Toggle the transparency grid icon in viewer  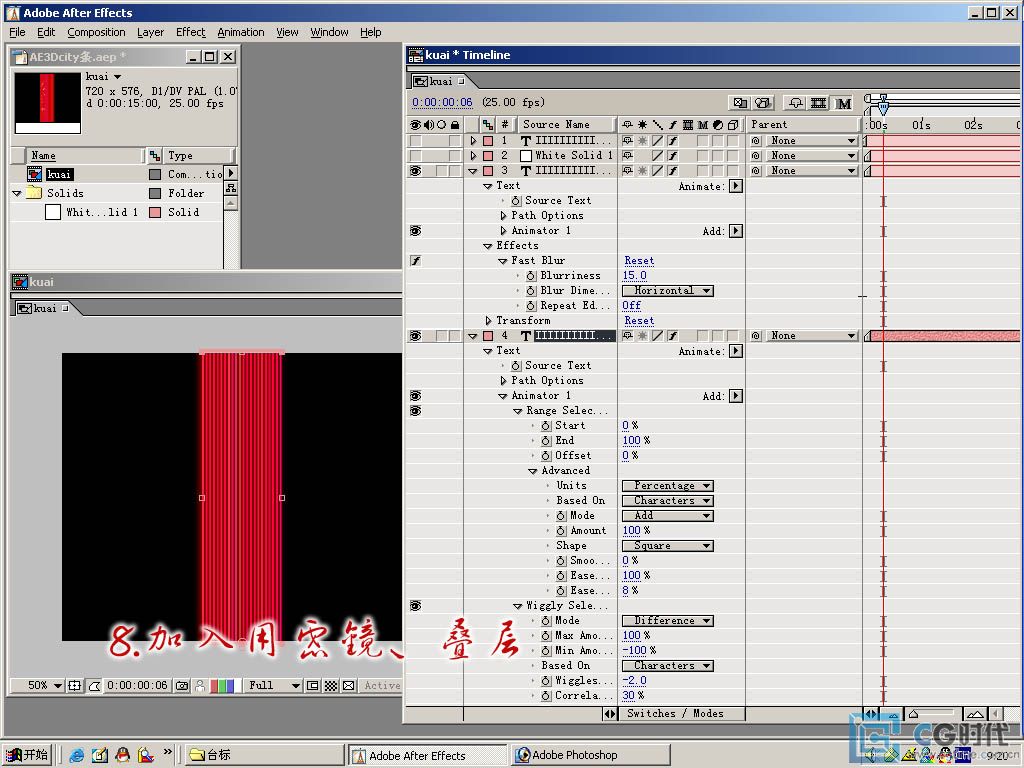(x=331, y=686)
